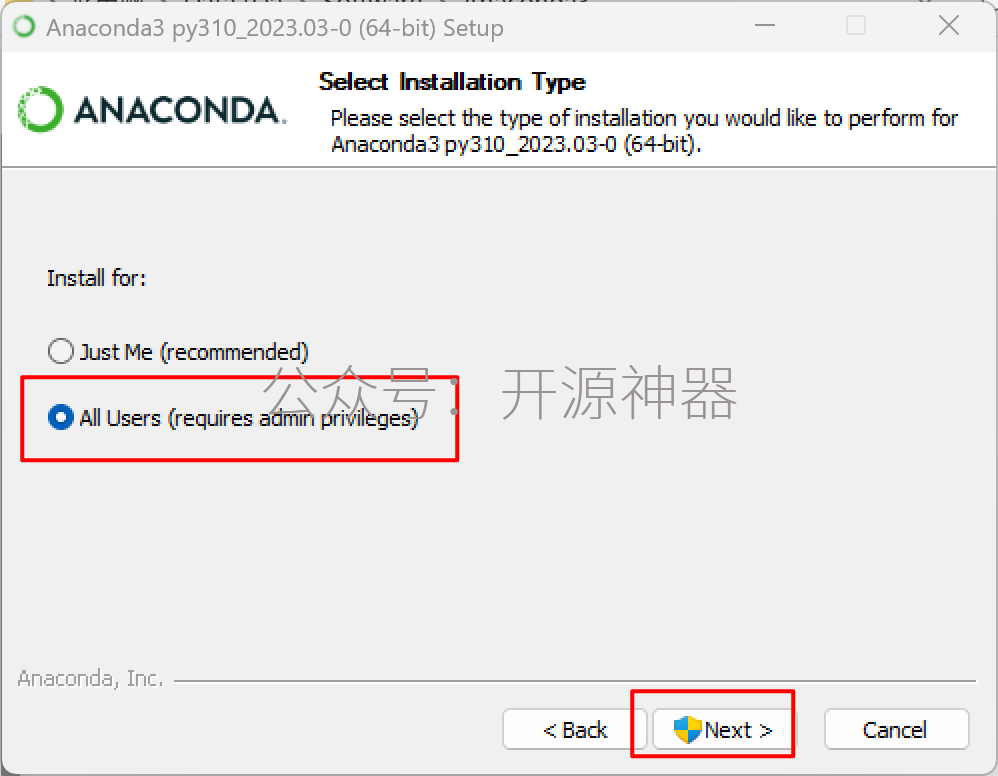
Task: Click the green Anaconda ring logo
Action: coord(41,109)
